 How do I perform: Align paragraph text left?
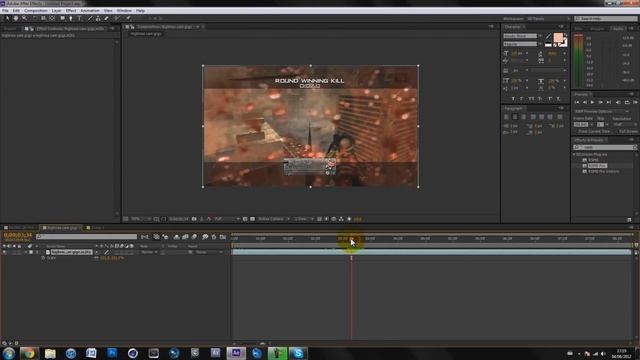pos(507,117)
